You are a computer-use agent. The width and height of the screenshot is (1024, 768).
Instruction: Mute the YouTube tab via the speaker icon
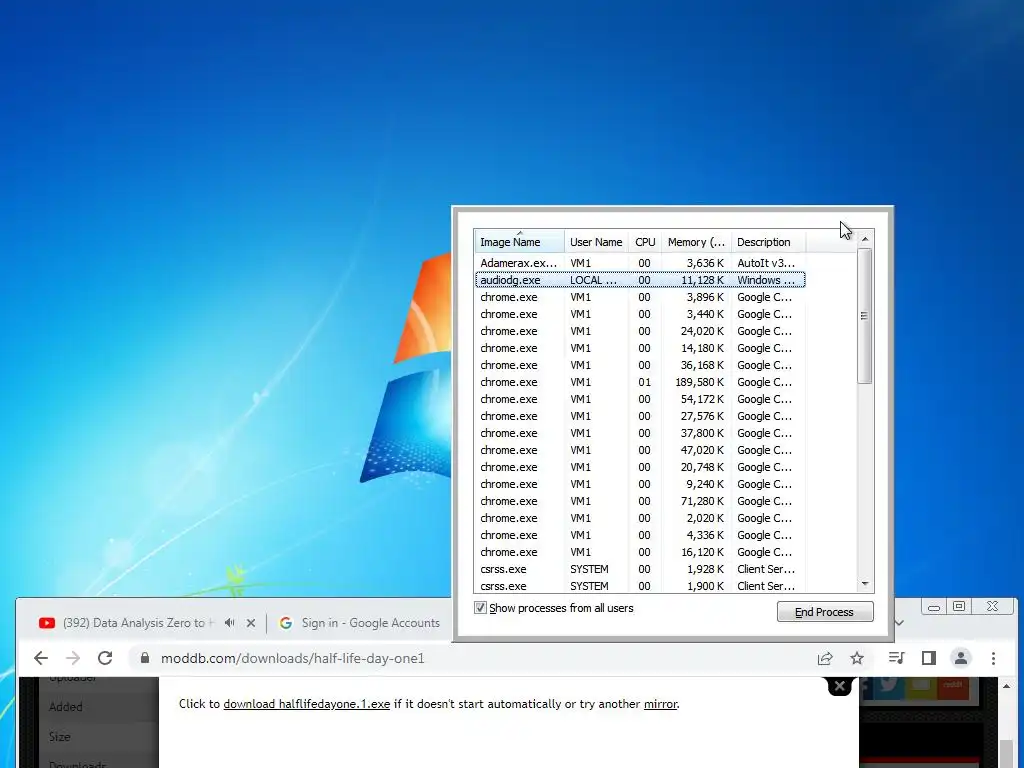coord(229,623)
